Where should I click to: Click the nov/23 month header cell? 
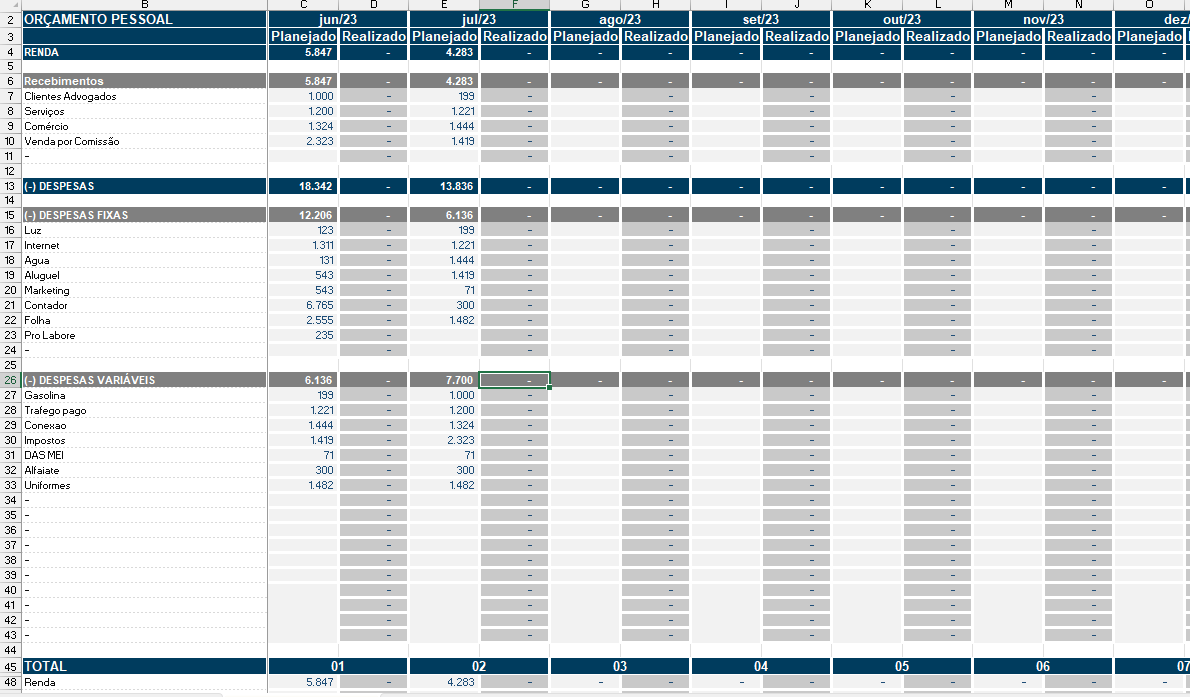click(1042, 19)
